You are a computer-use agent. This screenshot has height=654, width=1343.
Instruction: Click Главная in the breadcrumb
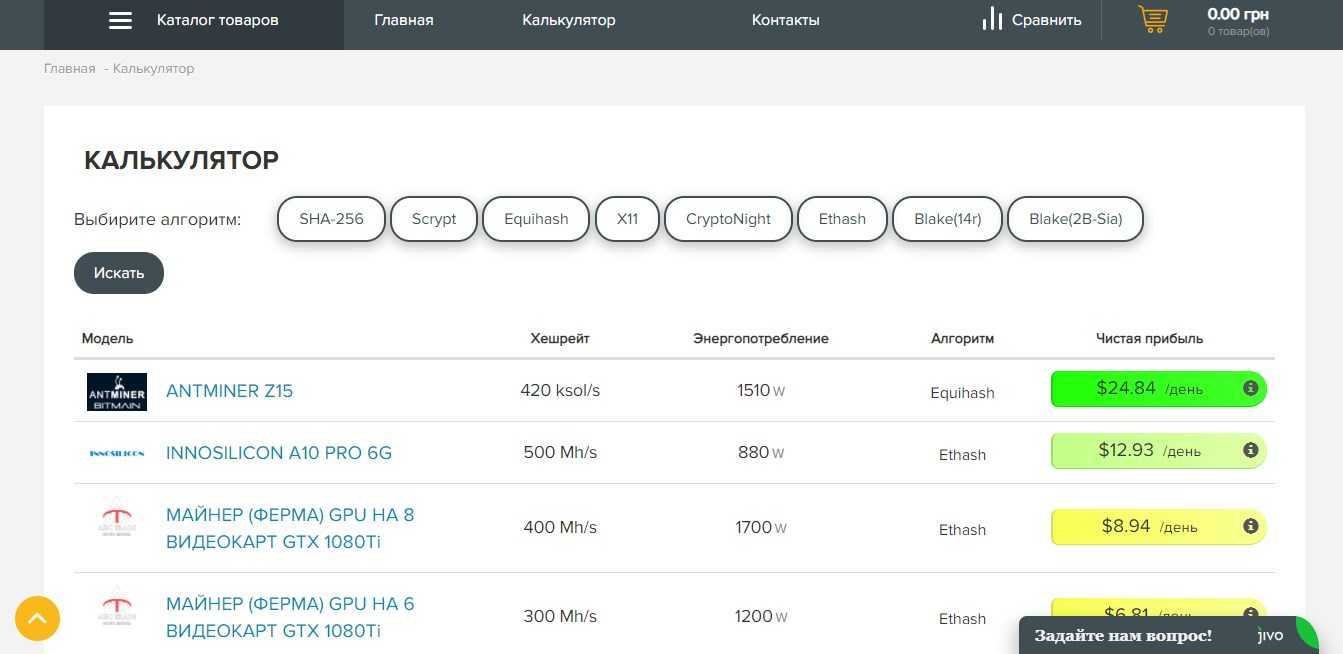pyautogui.click(x=70, y=68)
